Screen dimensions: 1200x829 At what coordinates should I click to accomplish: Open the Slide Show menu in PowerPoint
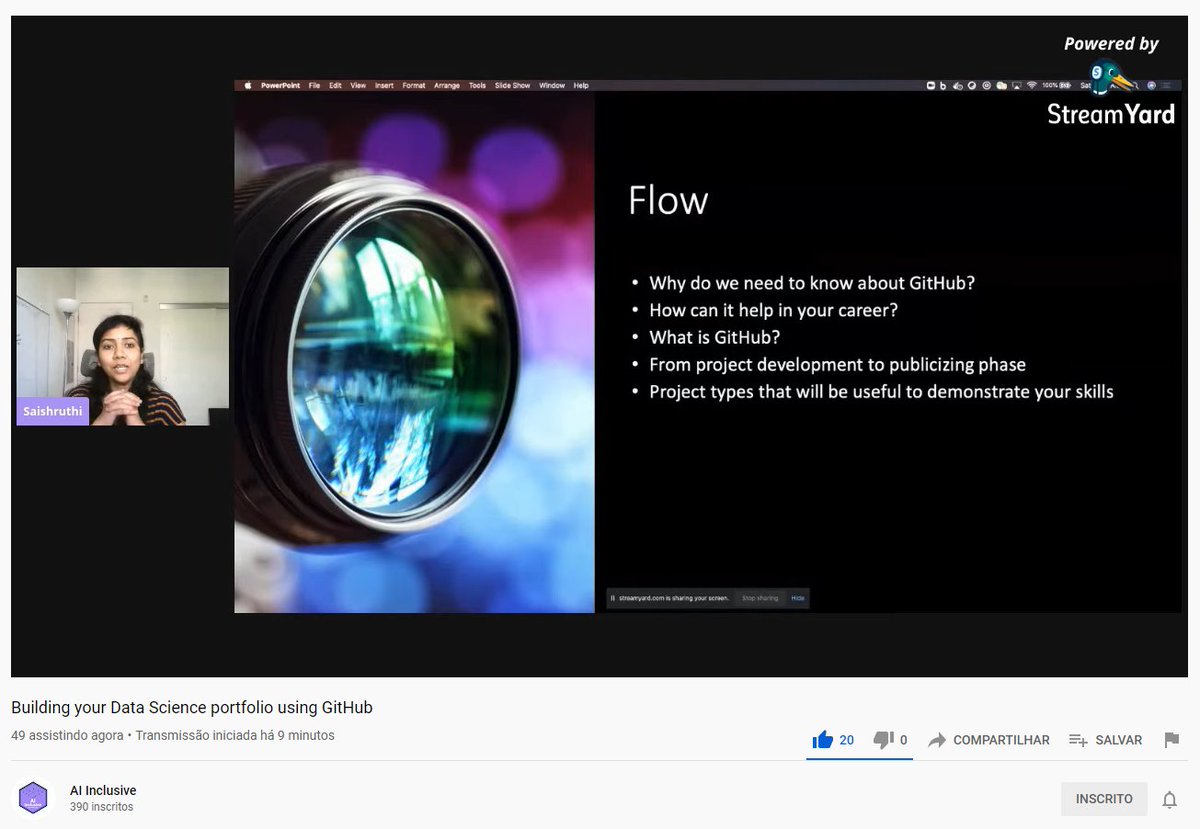[x=512, y=86]
